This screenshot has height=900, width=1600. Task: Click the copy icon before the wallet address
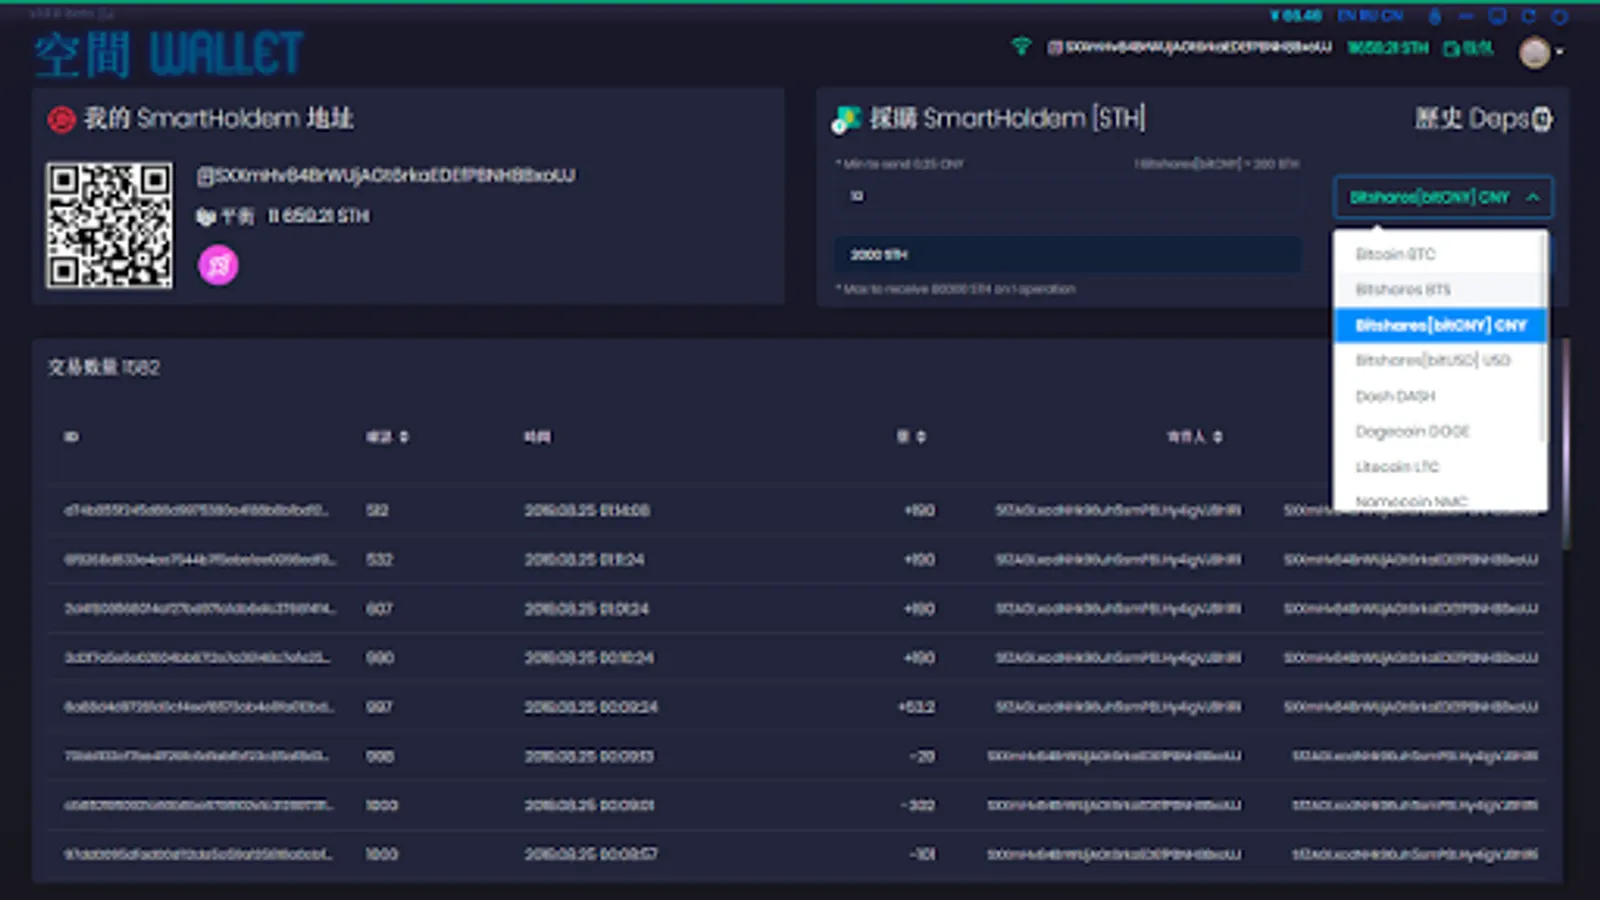(x=205, y=176)
